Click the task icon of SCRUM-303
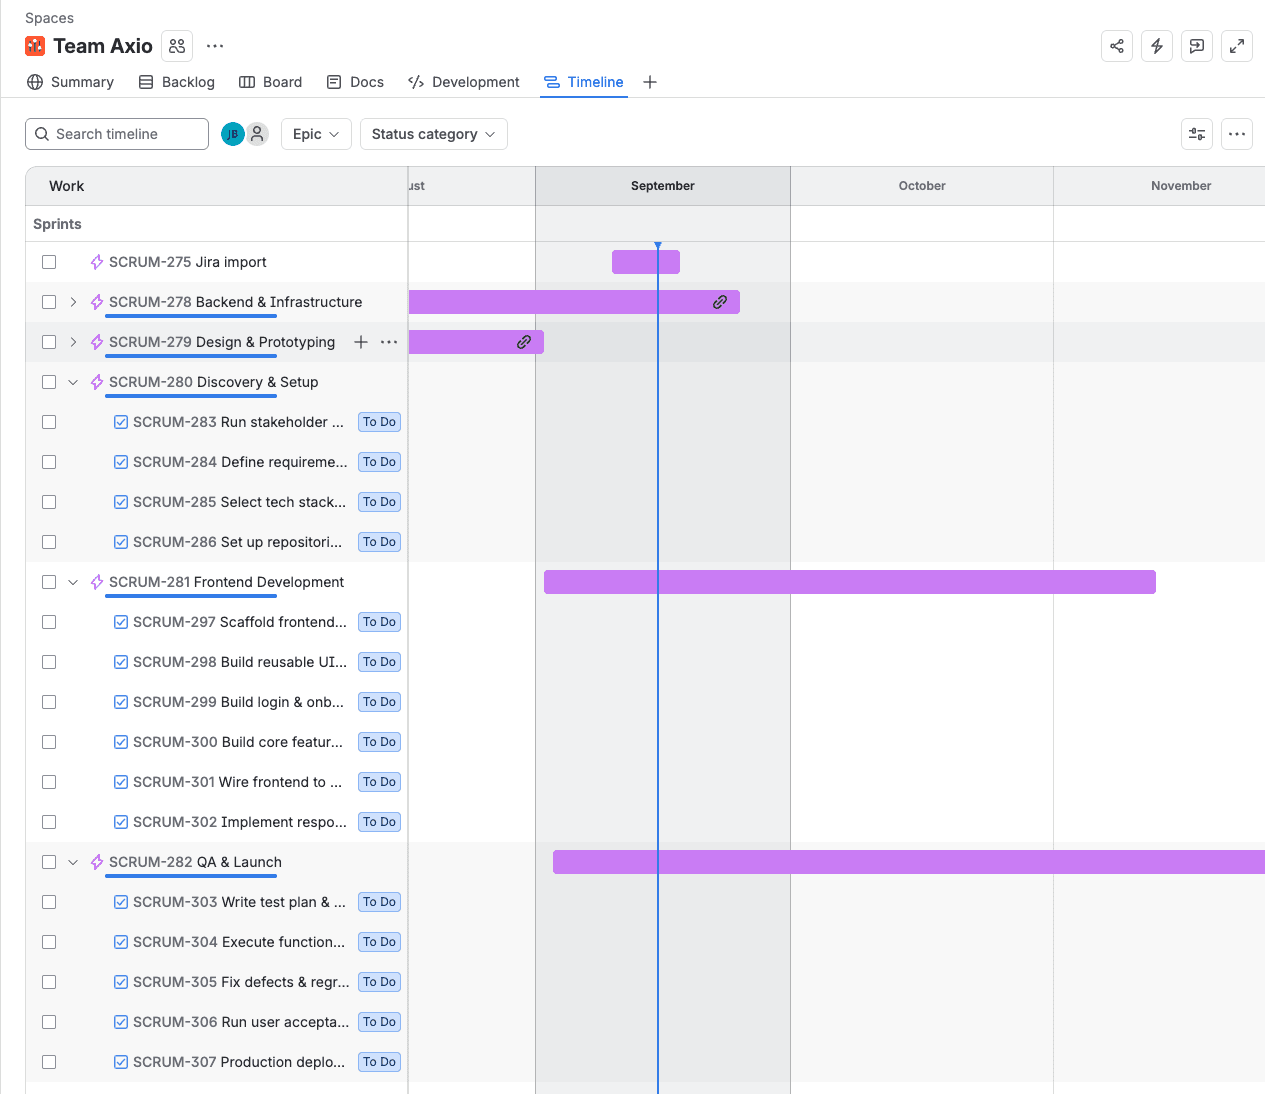Viewport: 1265px width, 1094px height. [x=121, y=902]
